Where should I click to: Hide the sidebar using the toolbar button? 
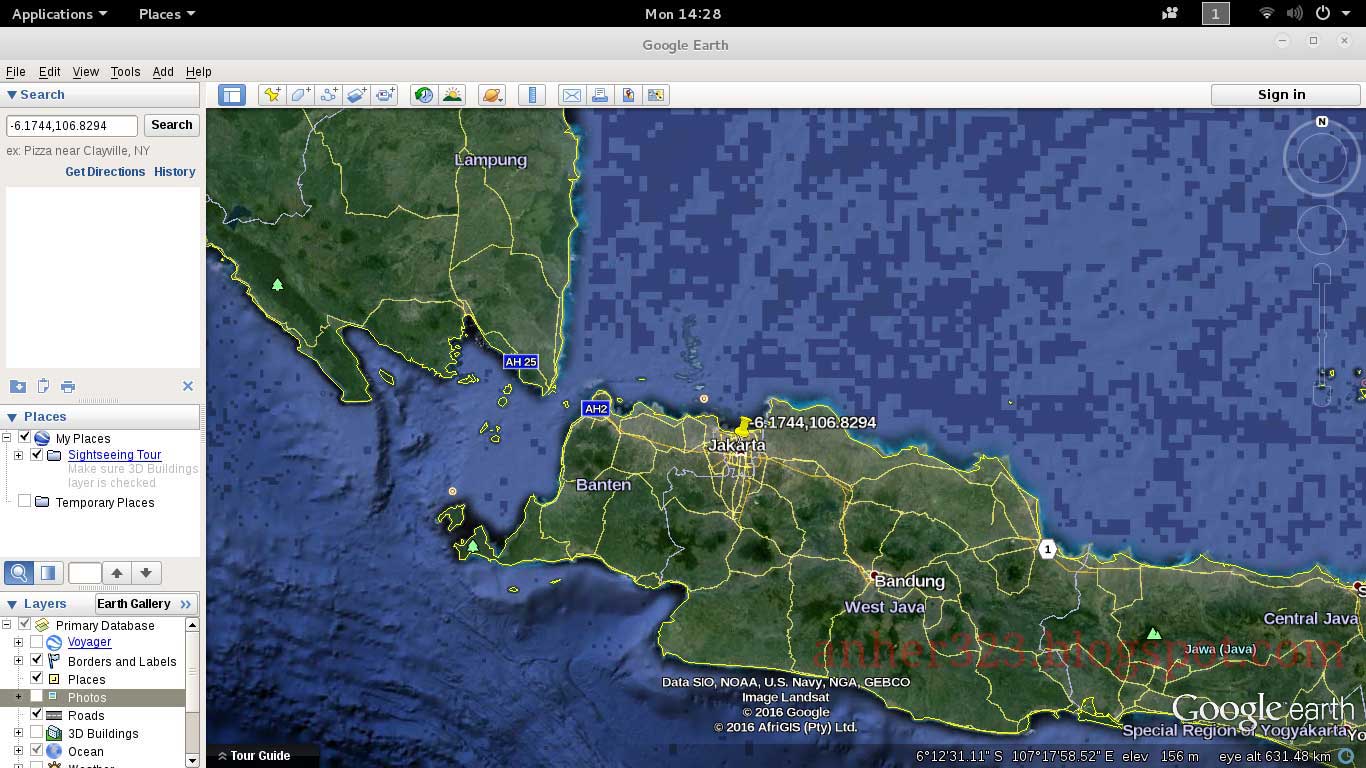232,95
